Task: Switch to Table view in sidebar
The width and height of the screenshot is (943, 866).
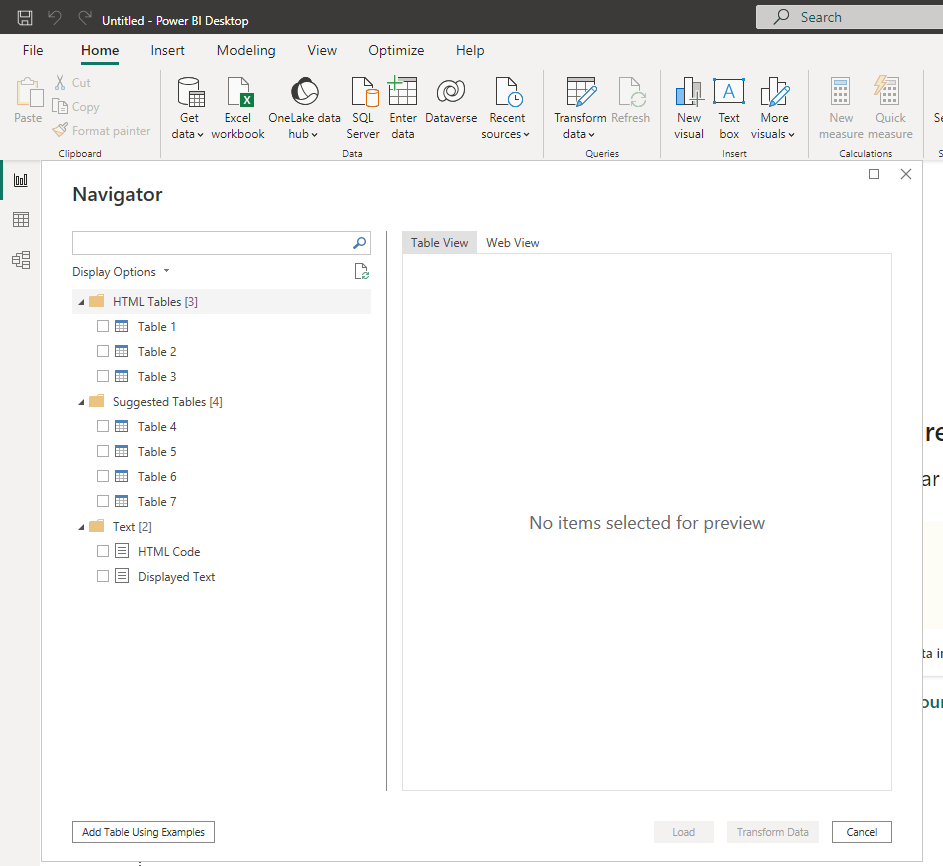Action: tap(21, 220)
